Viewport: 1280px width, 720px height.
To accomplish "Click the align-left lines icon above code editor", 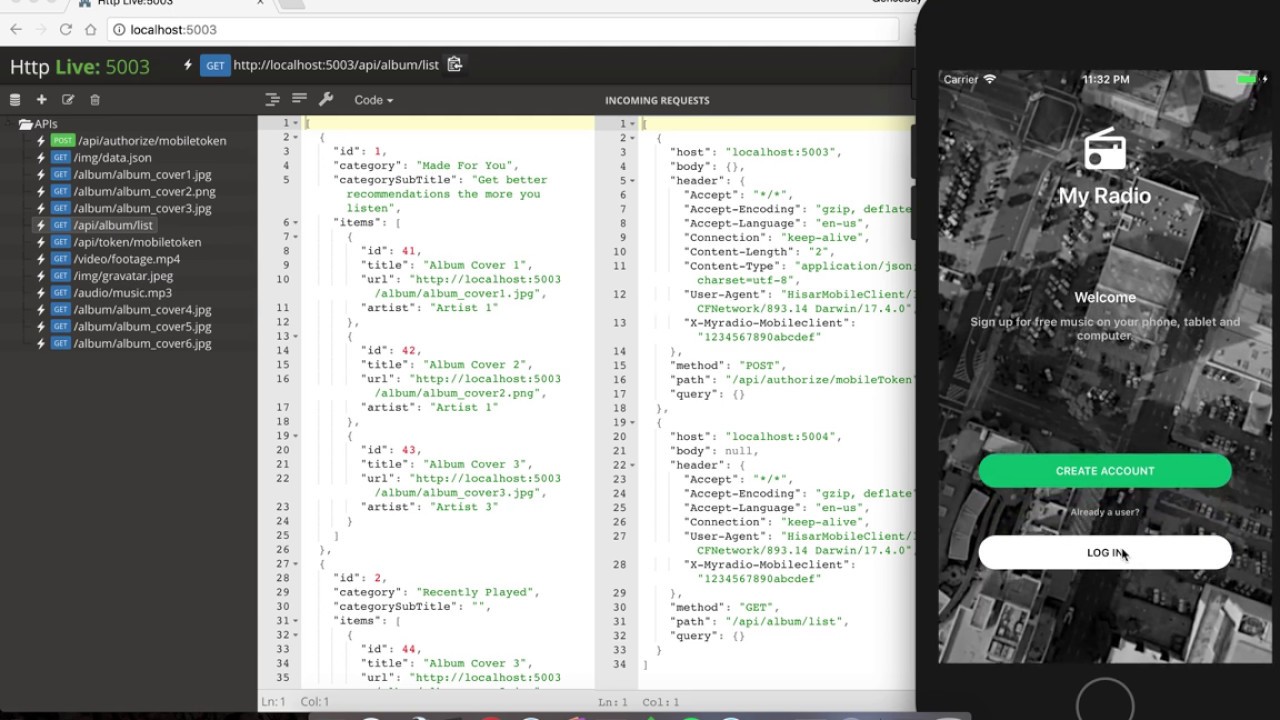I will (x=299, y=98).
